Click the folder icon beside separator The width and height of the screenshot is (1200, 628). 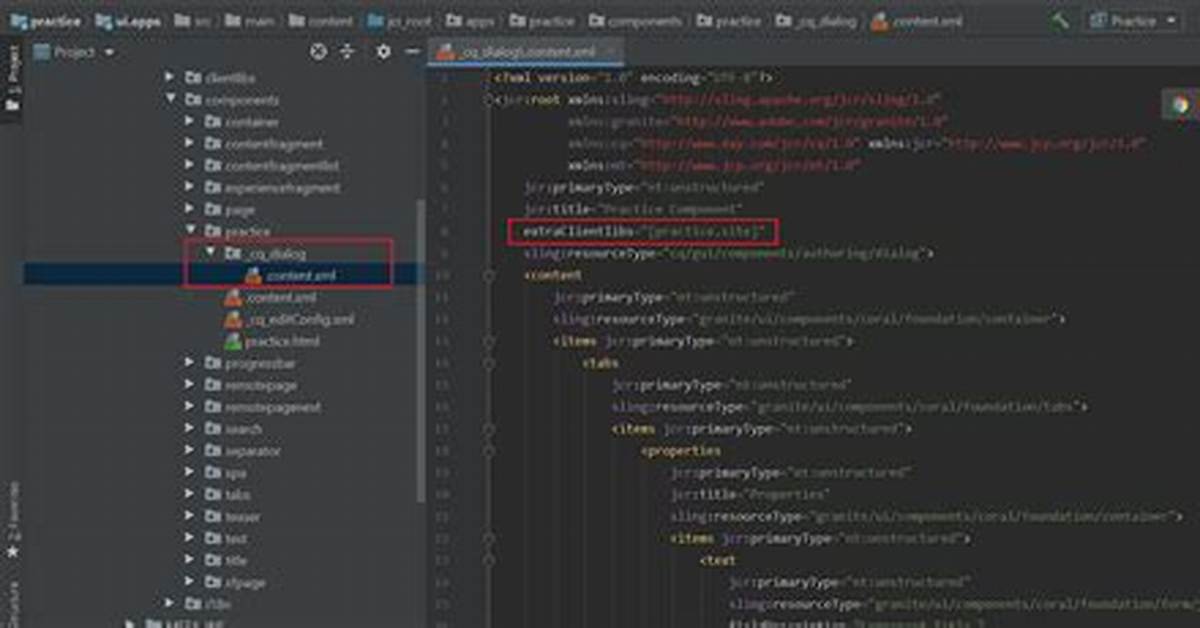click(213, 451)
